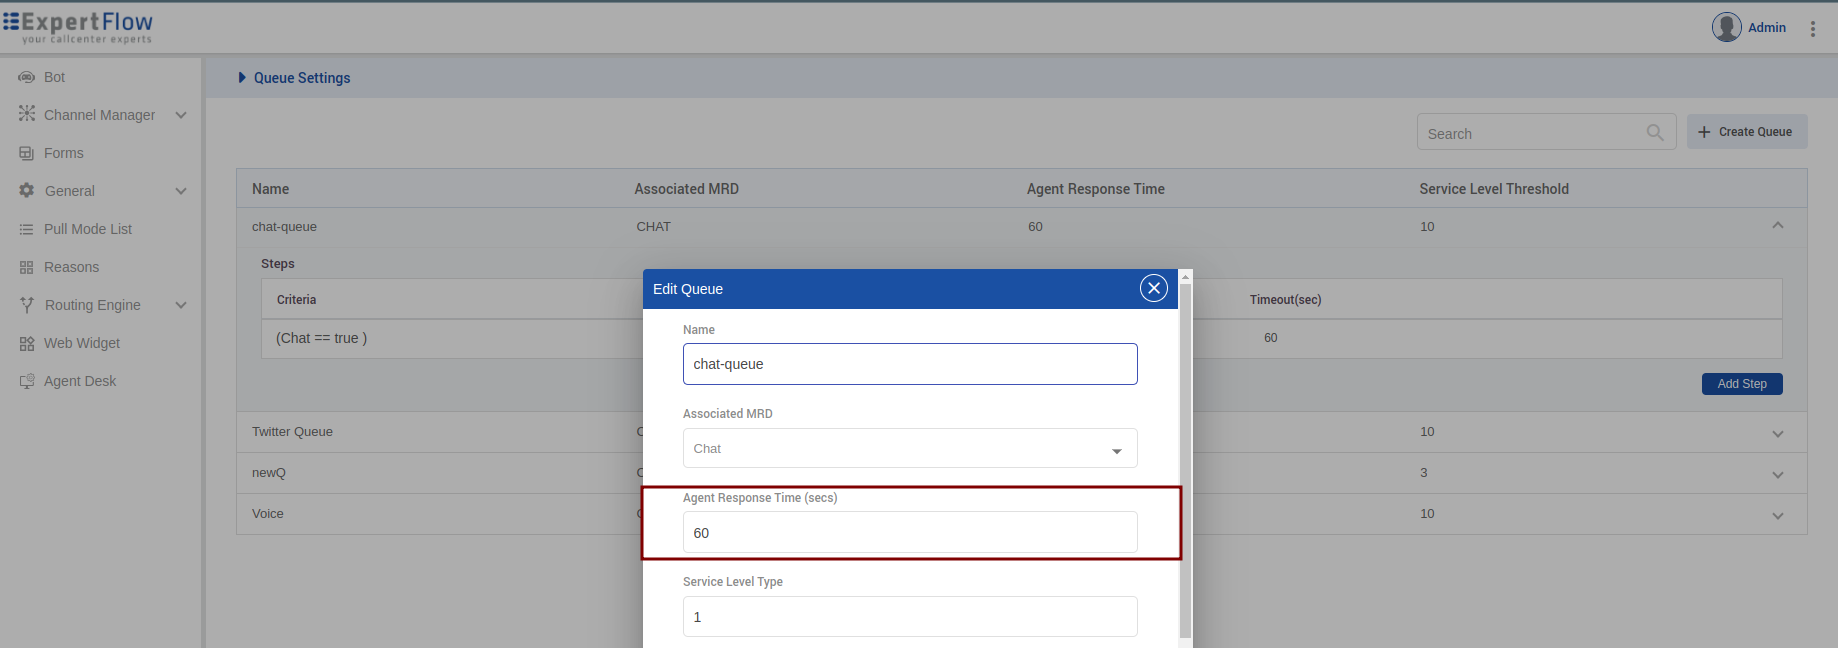Click the Admin user avatar icon

click(1726, 27)
